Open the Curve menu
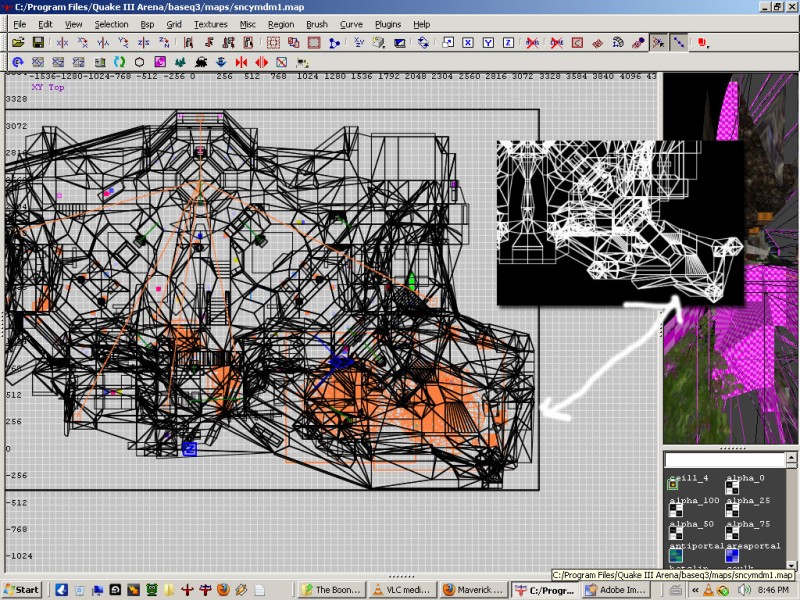The width and height of the screenshot is (800, 600). tap(351, 24)
